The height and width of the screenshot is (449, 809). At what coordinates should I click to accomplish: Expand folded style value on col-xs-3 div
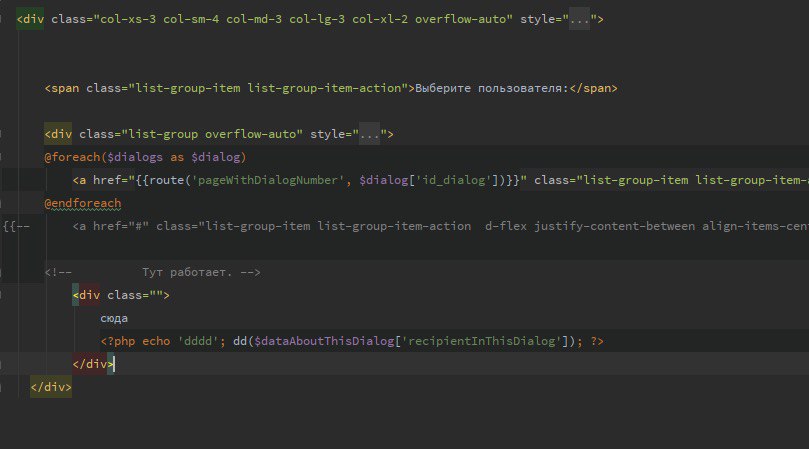579,20
